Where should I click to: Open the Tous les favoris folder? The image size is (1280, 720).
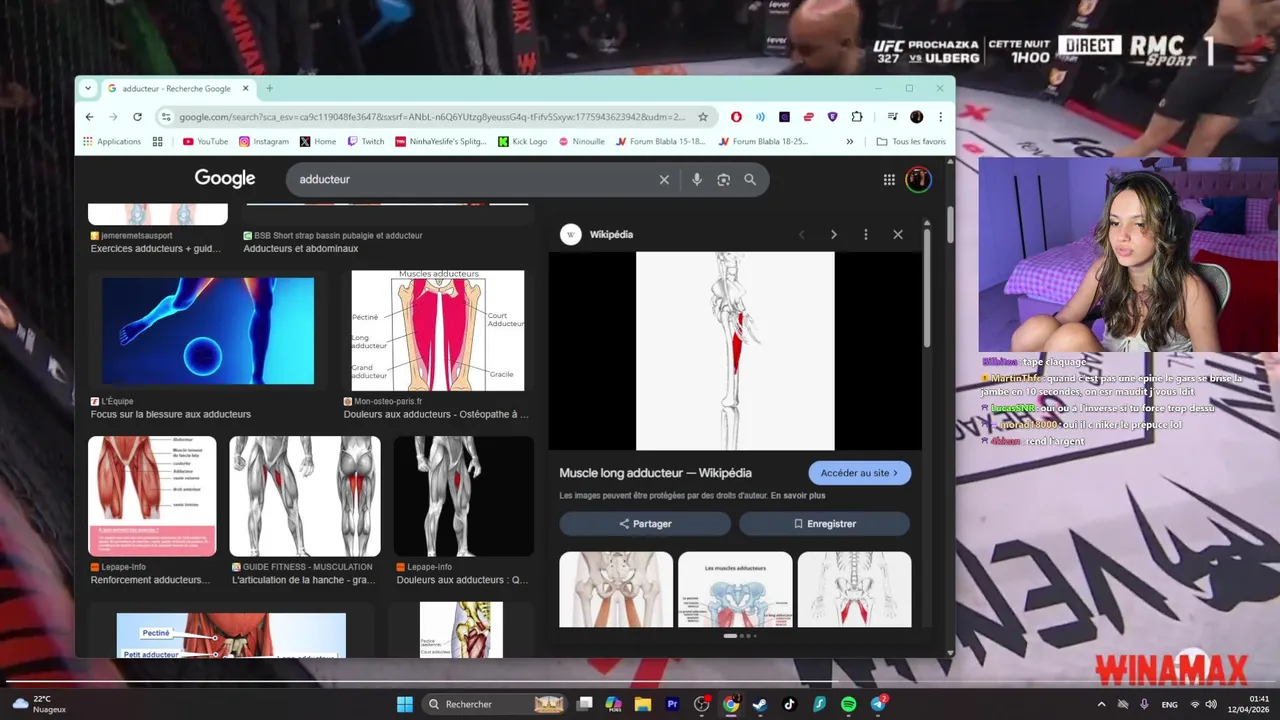(911, 142)
